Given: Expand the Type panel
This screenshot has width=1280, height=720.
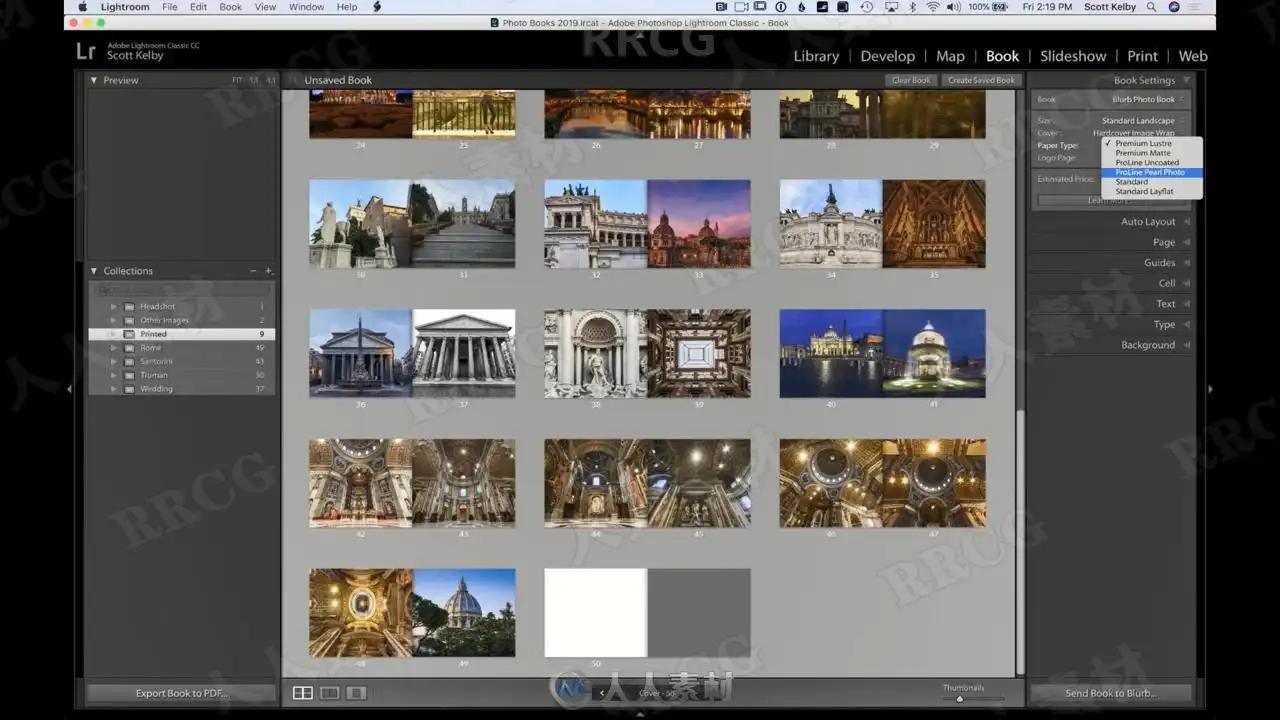Looking at the screenshot, I should click(x=1186, y=325).
